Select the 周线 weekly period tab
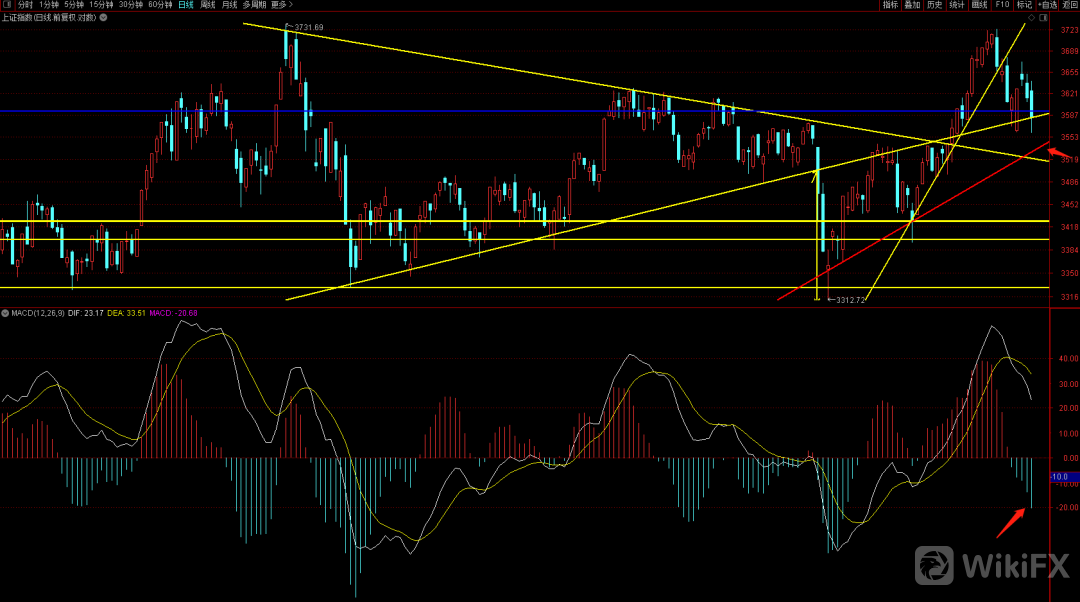 (208, 5)
